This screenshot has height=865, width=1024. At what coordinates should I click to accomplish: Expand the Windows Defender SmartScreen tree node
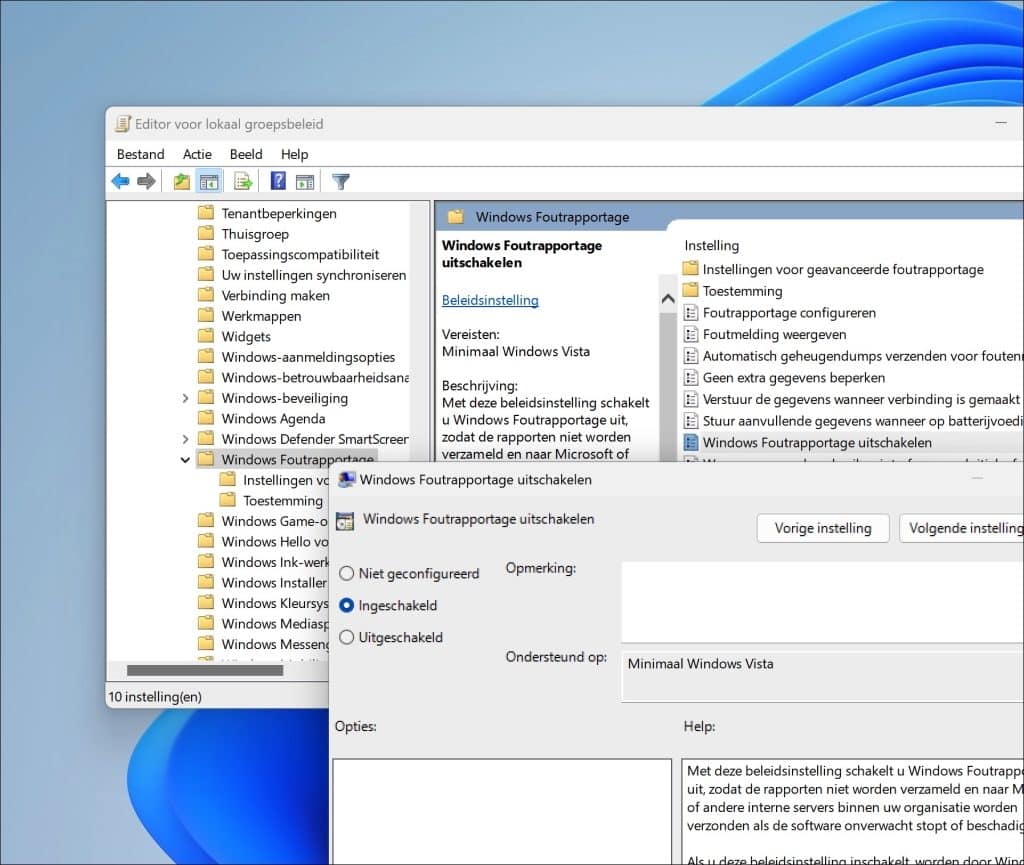coord(185,439)
